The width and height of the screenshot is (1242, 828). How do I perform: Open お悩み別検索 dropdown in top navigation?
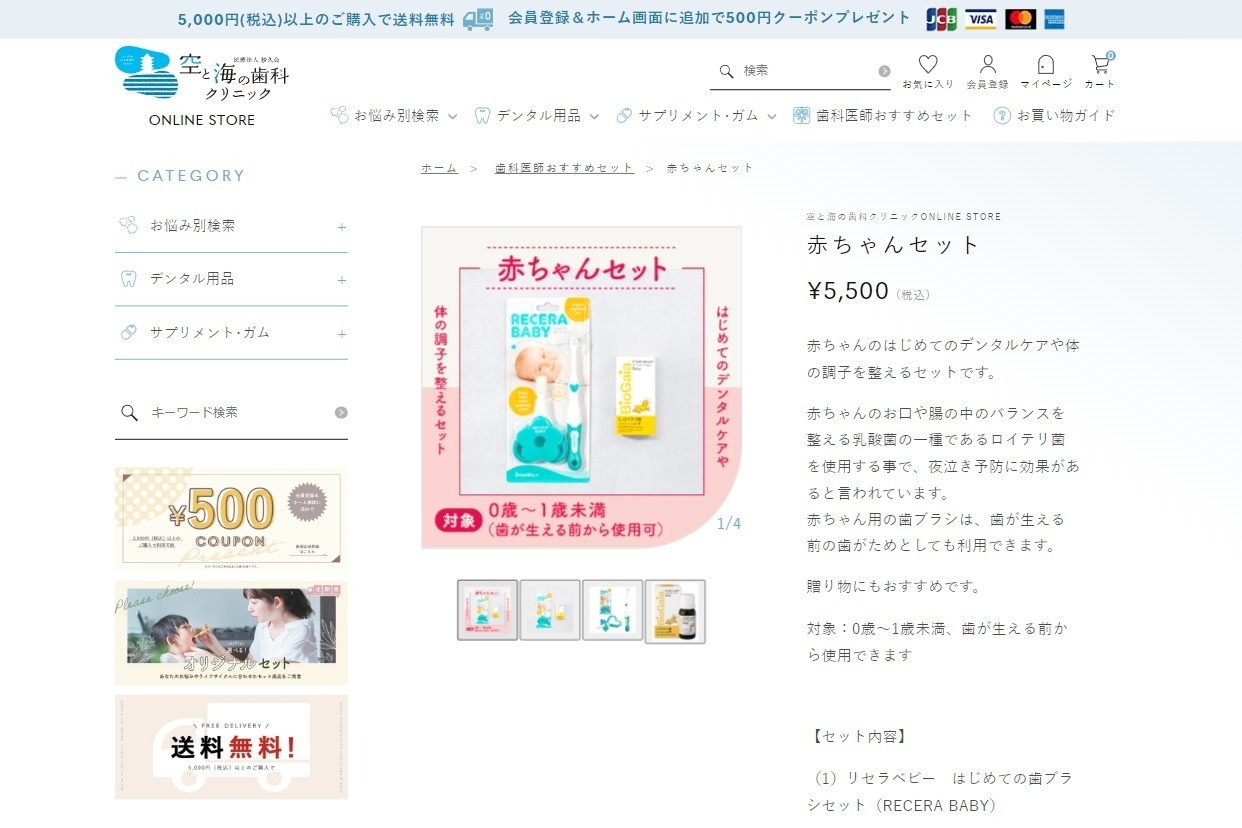point(394,116)
